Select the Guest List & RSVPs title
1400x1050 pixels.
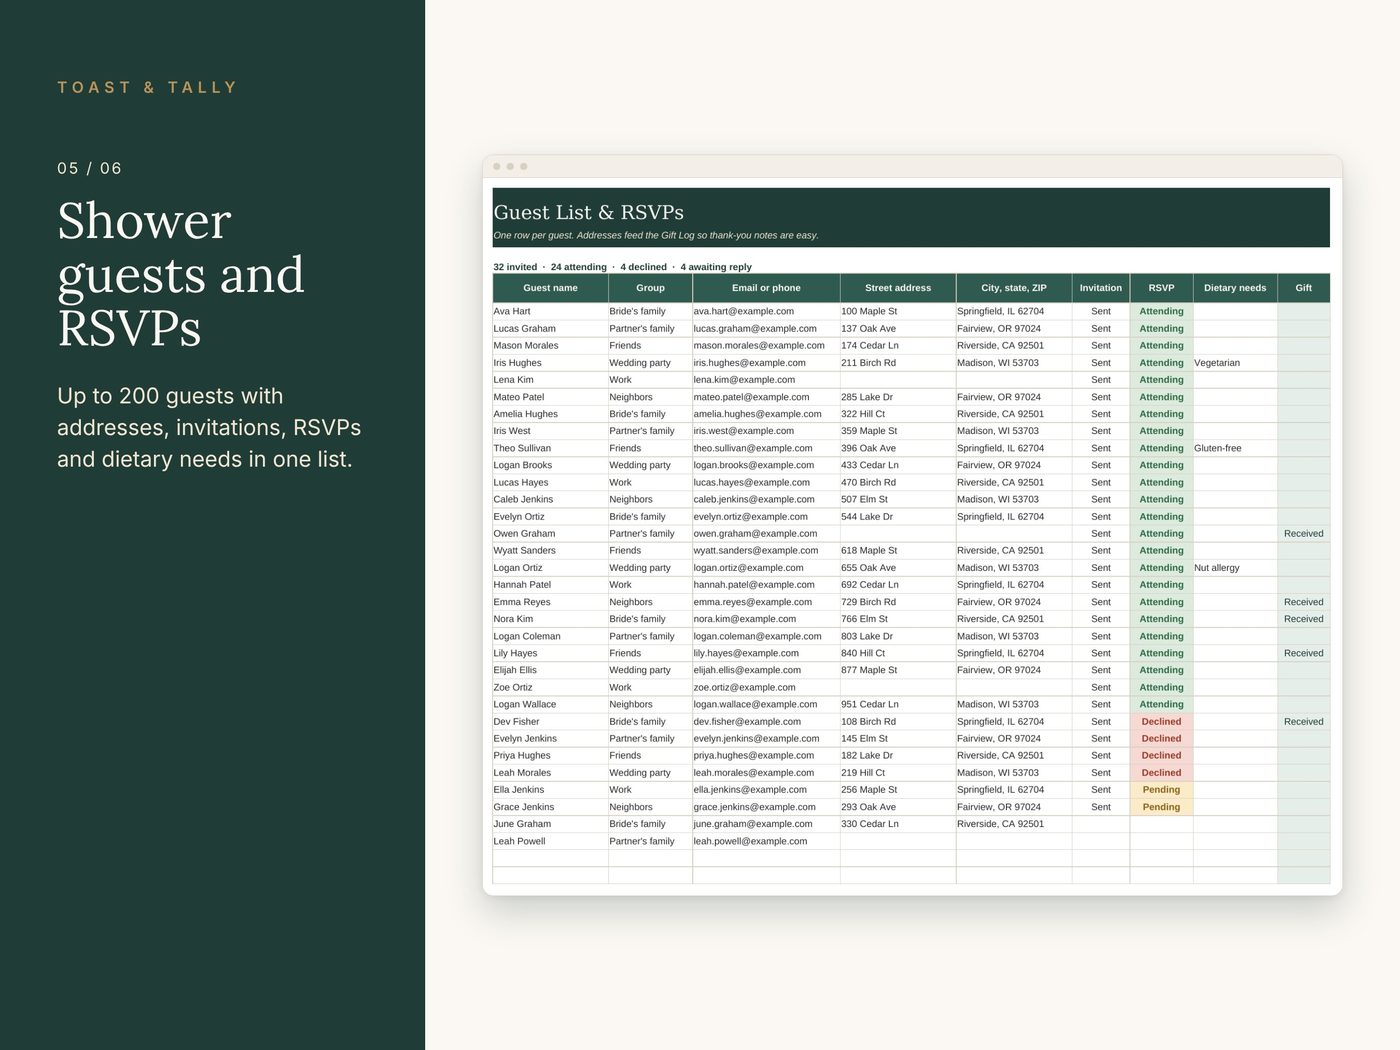click(589, 212)
